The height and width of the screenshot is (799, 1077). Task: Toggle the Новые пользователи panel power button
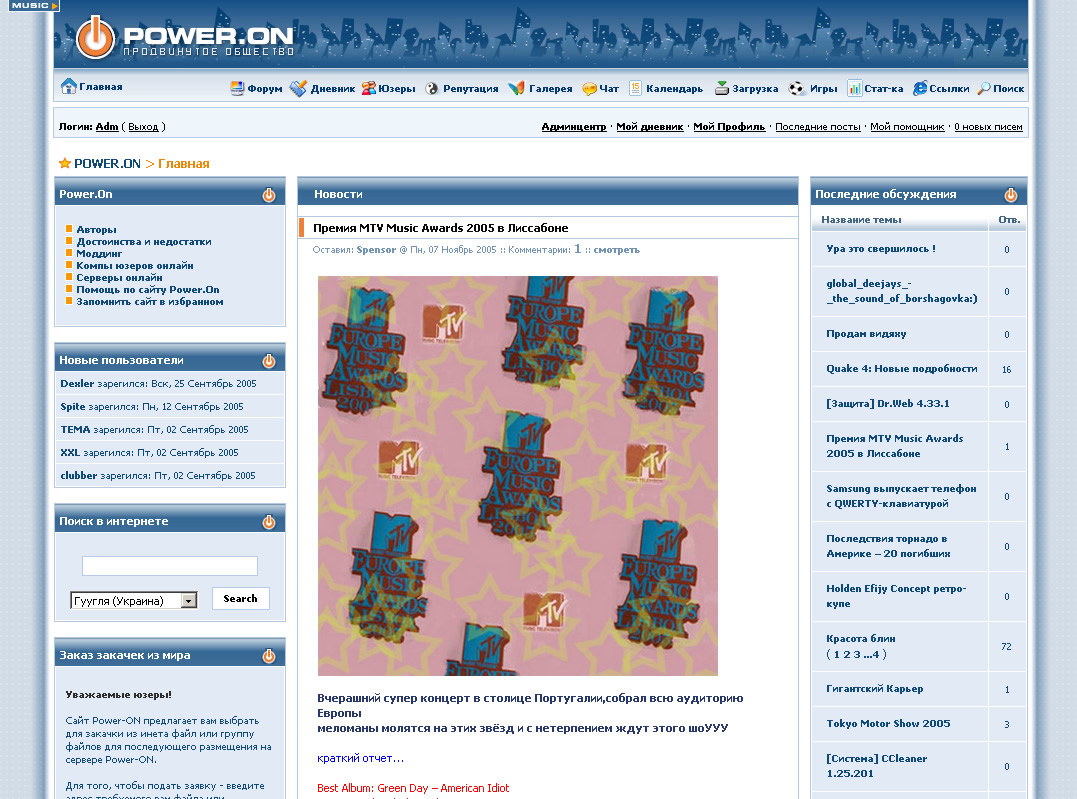pos(269,361)
